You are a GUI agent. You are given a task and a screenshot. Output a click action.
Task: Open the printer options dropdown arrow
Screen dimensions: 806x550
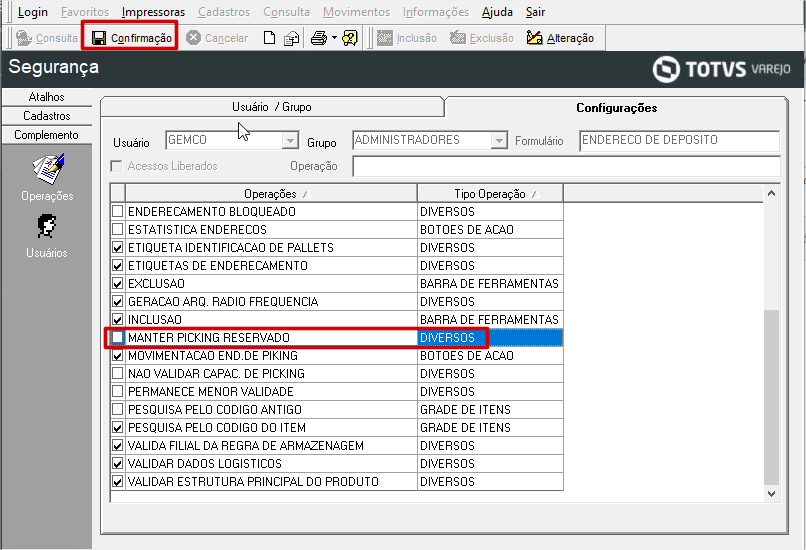tap(334, 38)
